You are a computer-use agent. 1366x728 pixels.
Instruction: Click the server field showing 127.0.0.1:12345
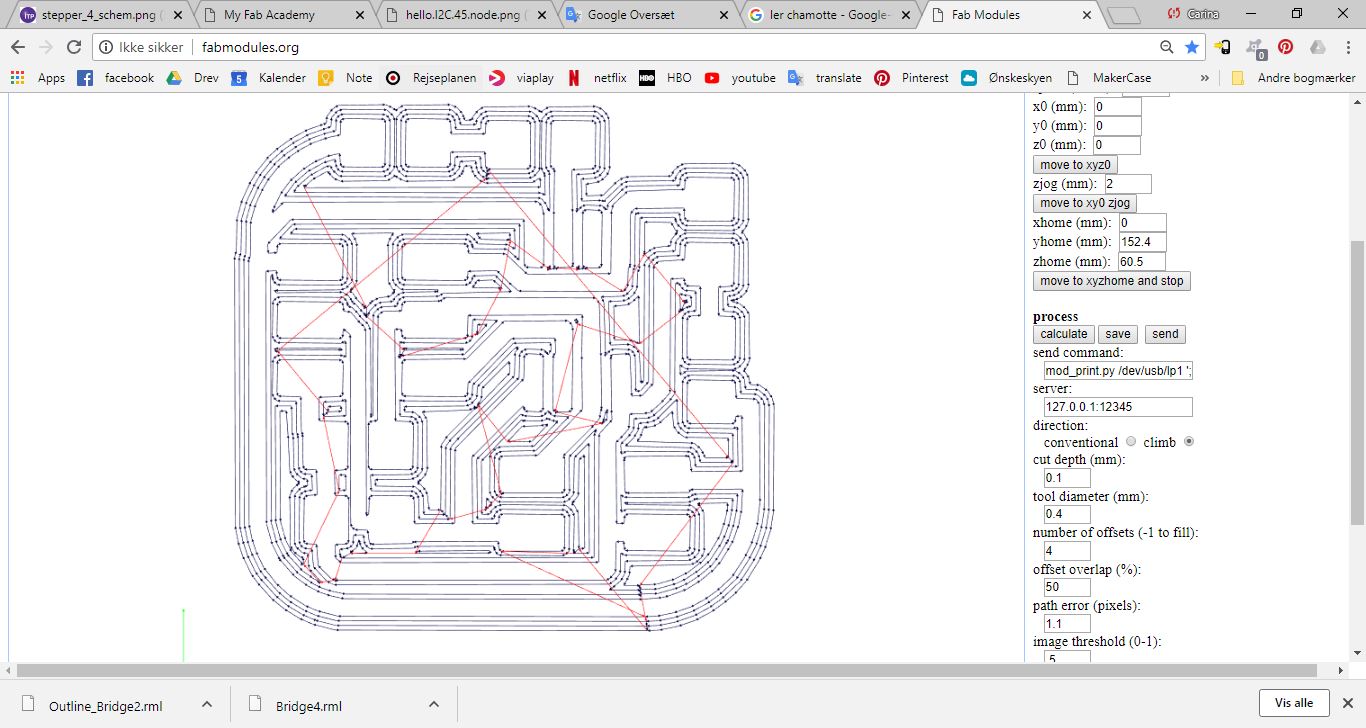click(x=1118, y=407)
